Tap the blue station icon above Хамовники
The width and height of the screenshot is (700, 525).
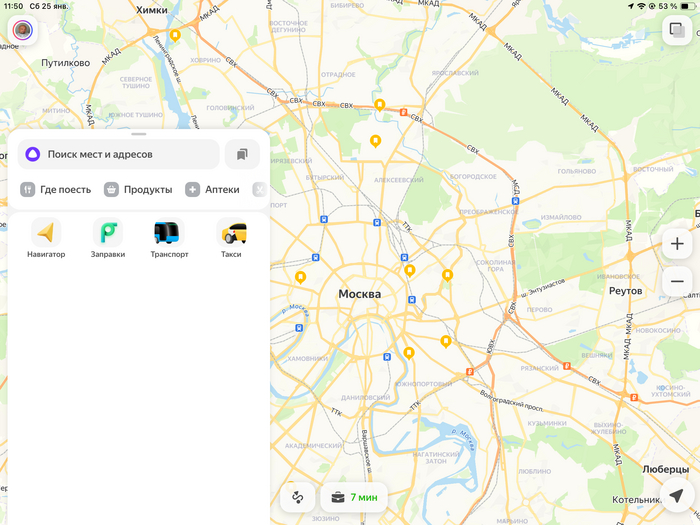pos(299,328)
